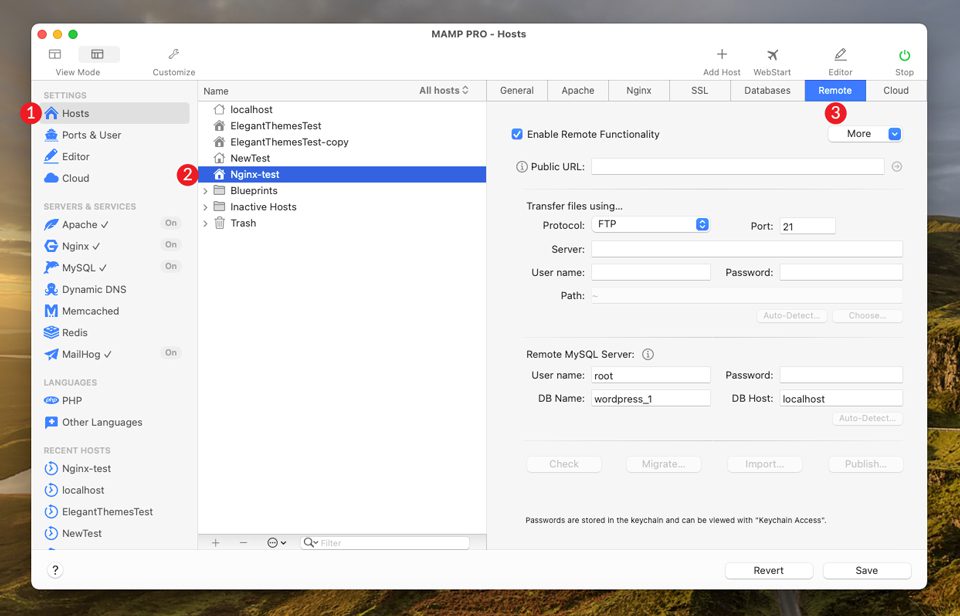Toggle the MySQL server On switch
The height and width of the screenshot is (616, 960).
[171, 267]
